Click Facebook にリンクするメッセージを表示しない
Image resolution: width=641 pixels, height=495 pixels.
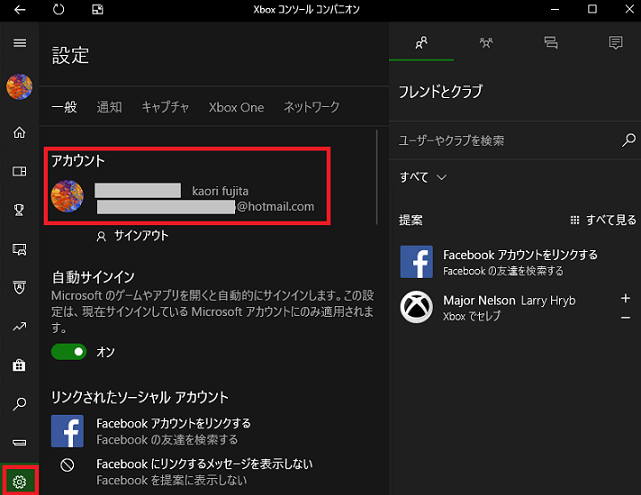(x=204, y=464)
